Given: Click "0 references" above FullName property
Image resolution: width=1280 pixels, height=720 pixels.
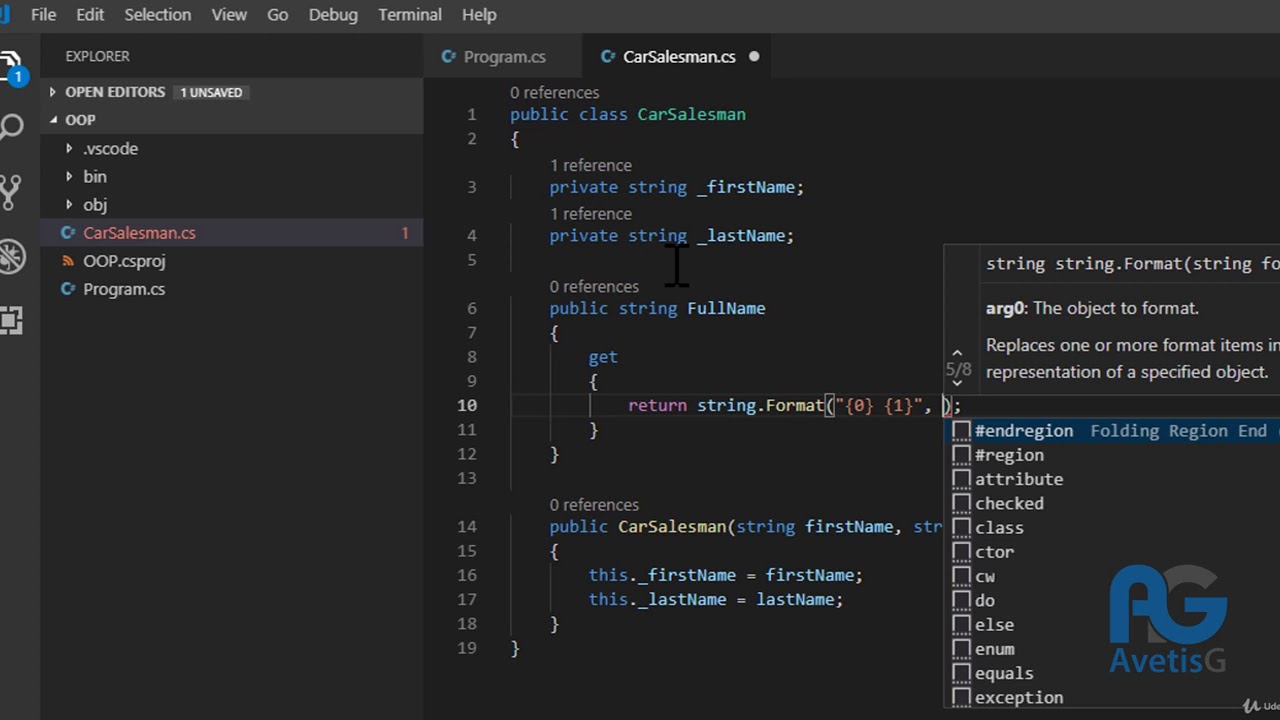Looking at the screenshot, I should pyautogui.click(x=594, y=287).
